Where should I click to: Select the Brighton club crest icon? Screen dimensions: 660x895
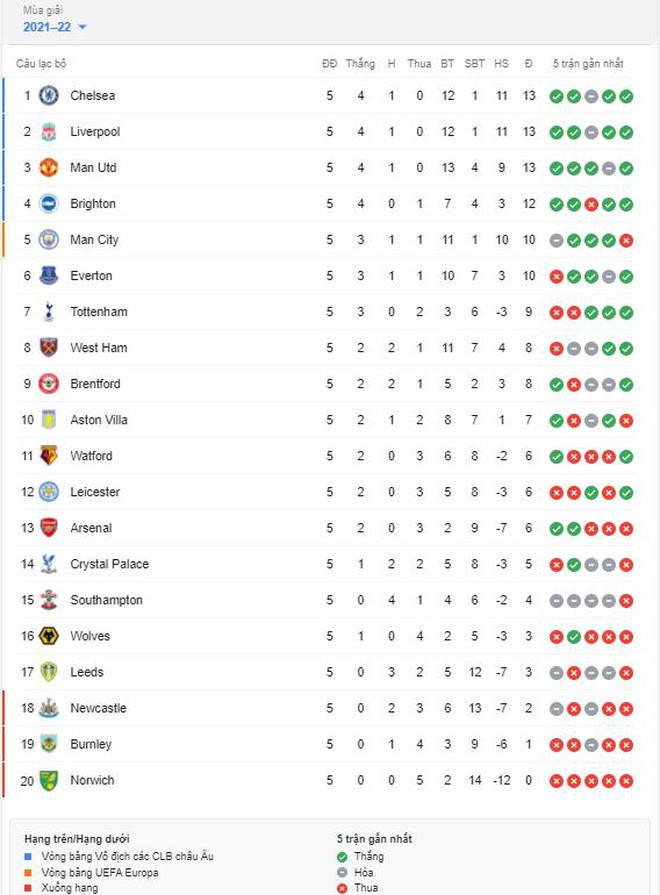[x=48, y=204]
